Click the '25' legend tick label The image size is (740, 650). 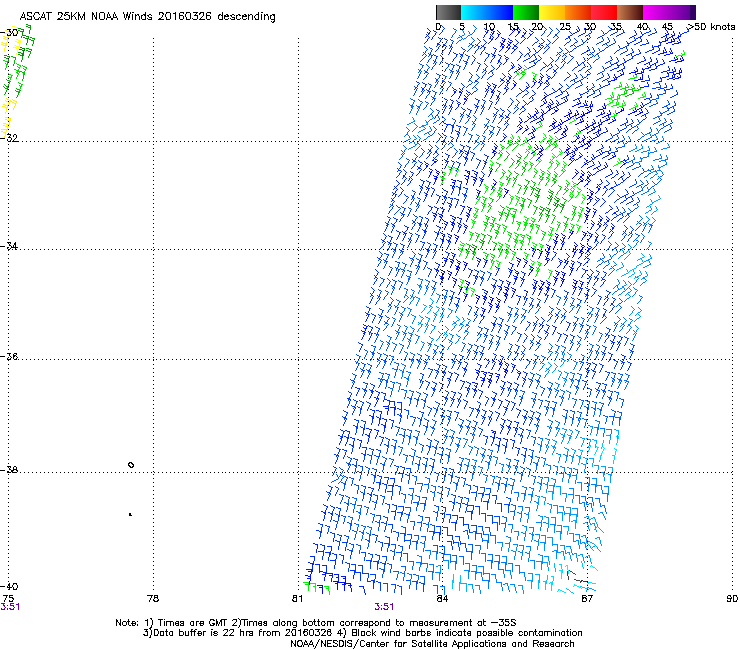click(564, 27)
